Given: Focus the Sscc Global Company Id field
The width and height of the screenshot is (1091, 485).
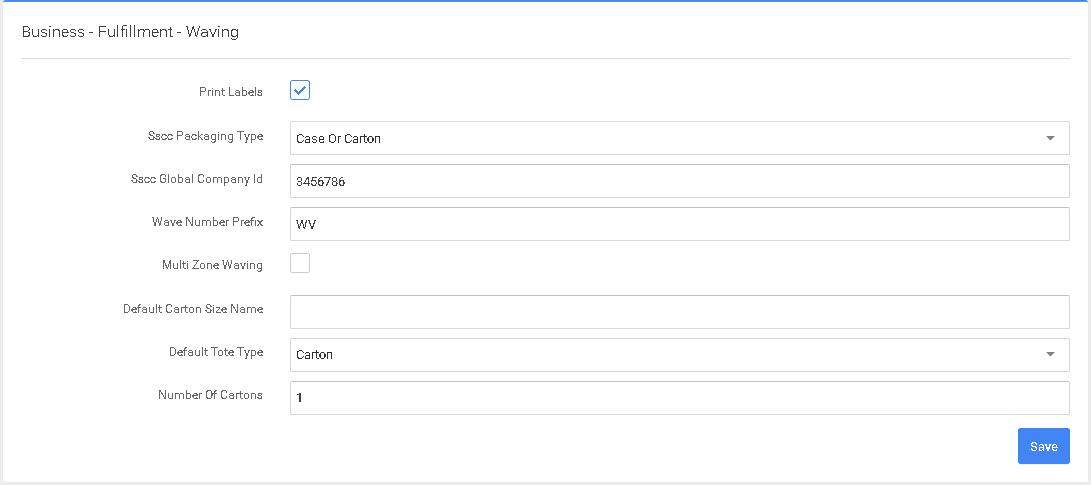Looking at the screenshot, I should (x=679, y=182).
